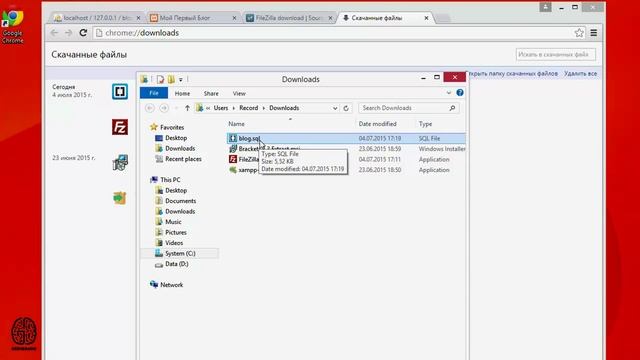Switch to localhost 127.0.0.1 tab
The height and width of the screenshot is (360, 640).
click(x=97, y=18)
